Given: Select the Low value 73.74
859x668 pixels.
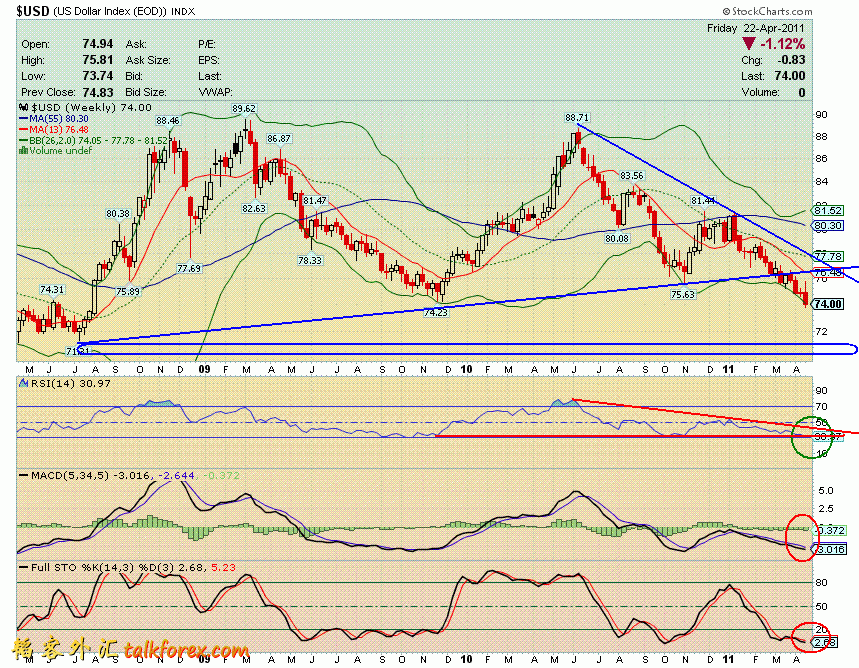Looking at the screenshot, I should (98, 76).
